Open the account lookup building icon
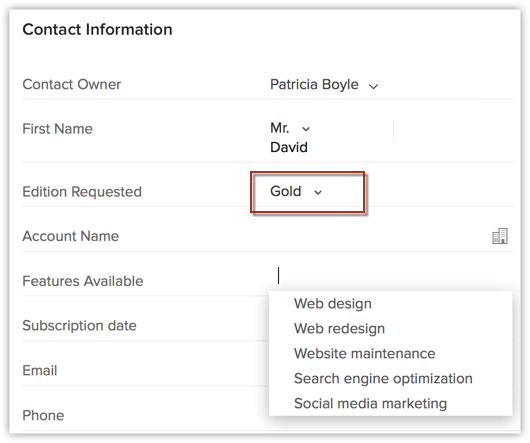 click(x=500, y=236)
